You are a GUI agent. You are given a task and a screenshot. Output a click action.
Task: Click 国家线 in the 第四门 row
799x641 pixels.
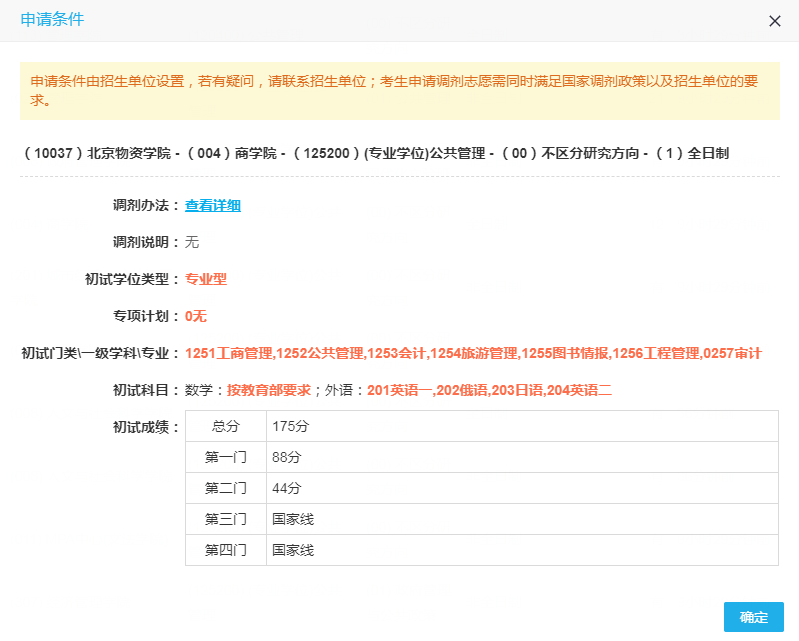(293, 551)
